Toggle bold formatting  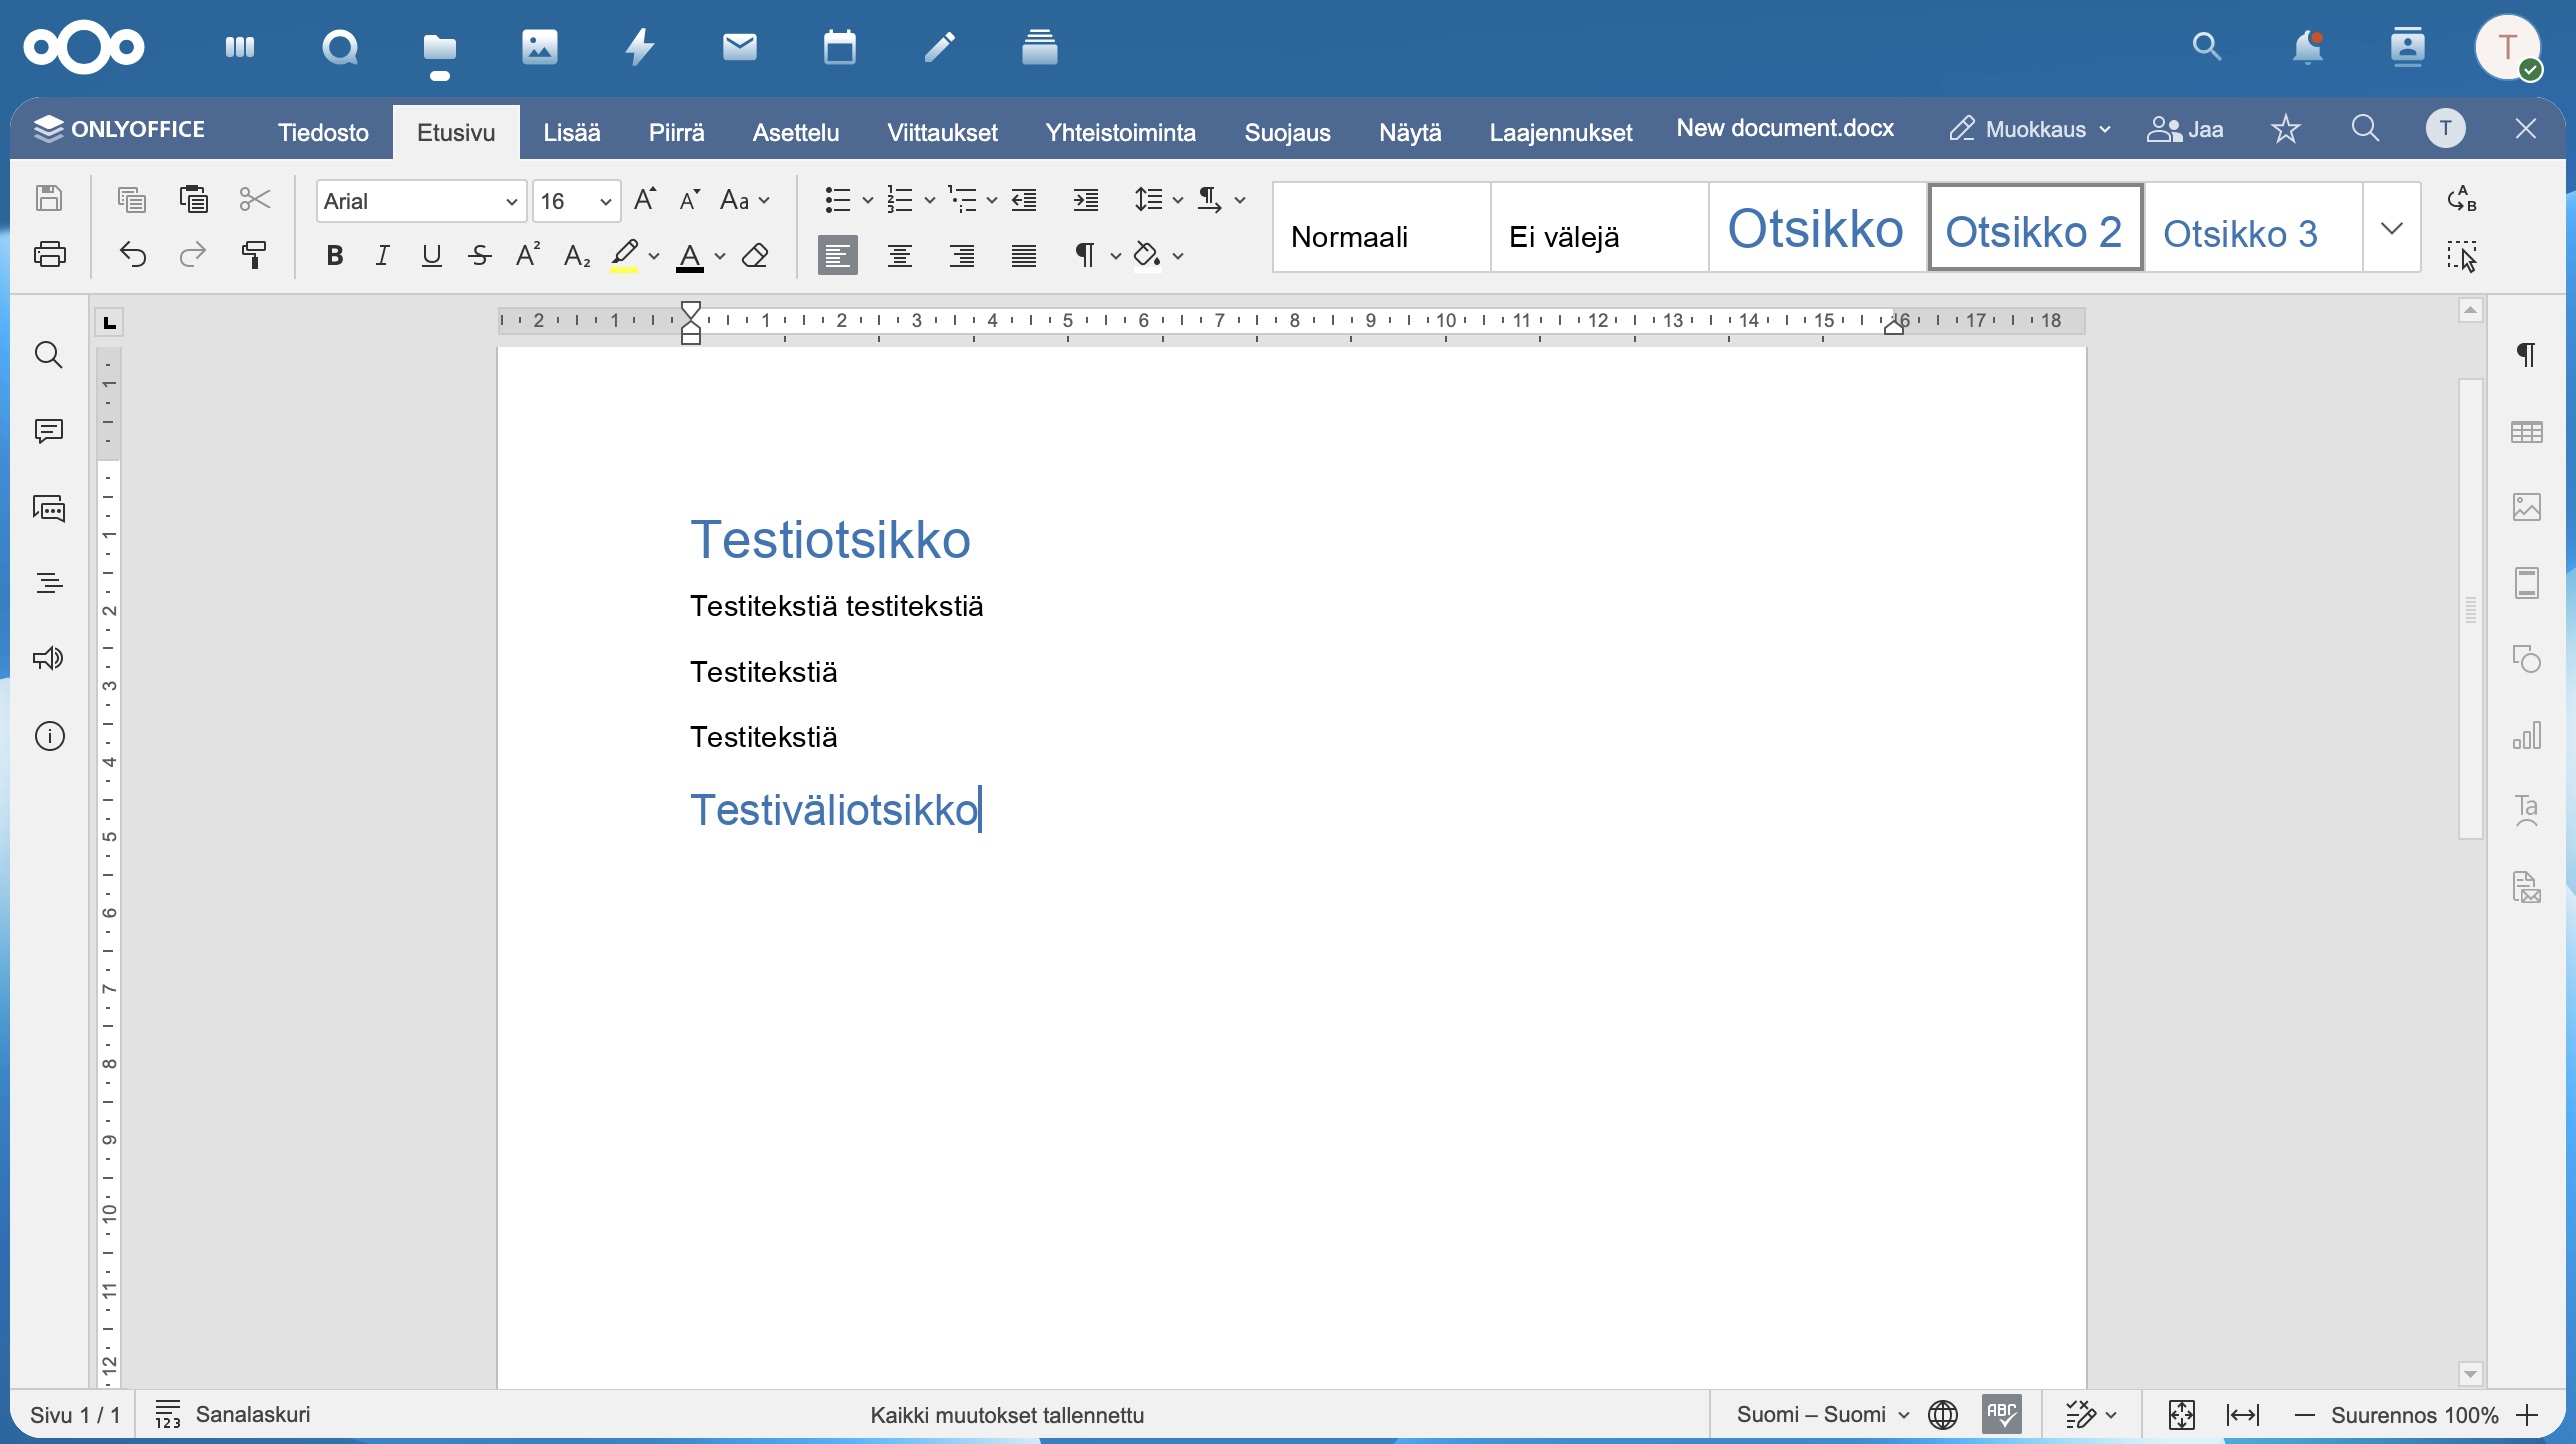[335, 256]
